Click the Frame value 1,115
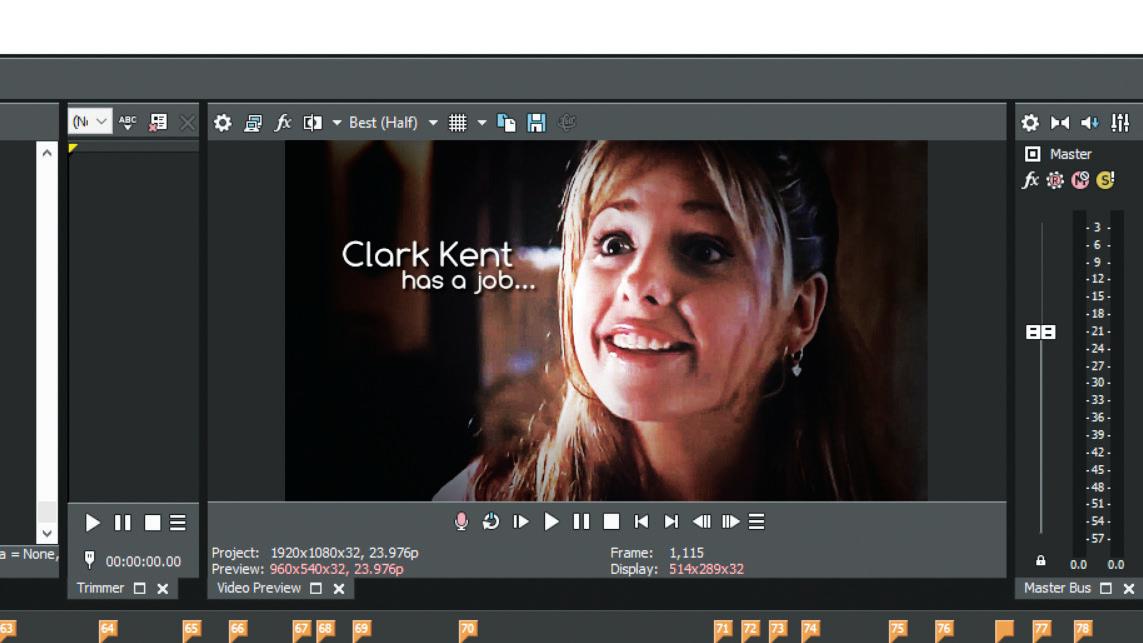The width and height of the screenshot is (1143, 643). pyautogui.click(x=687, y=553)
